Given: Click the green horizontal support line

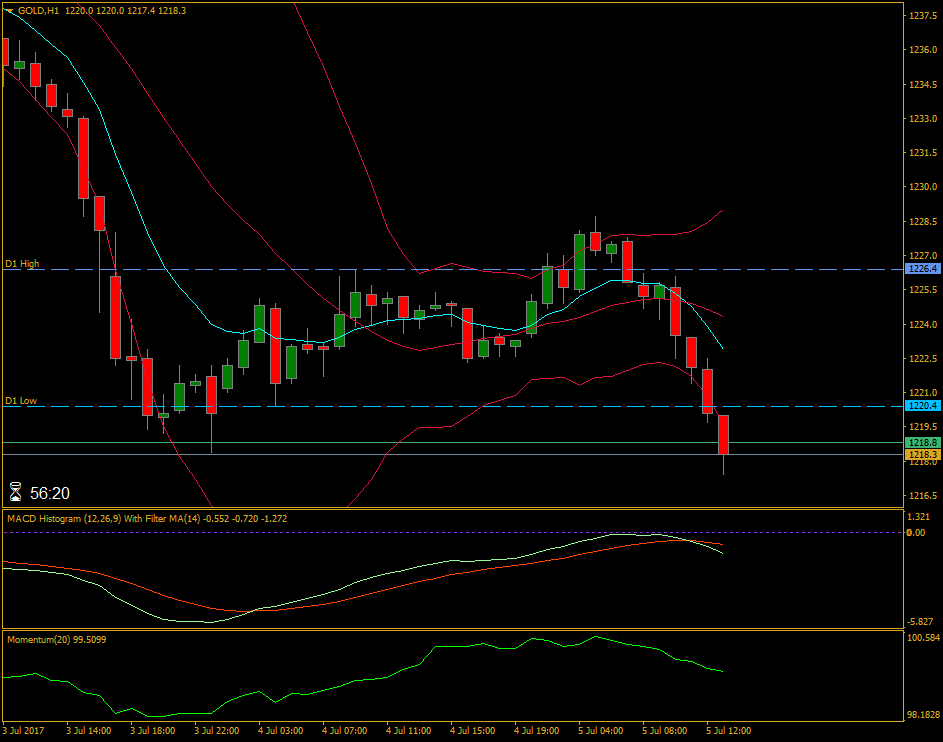Looking at the screenshot, I should (x=400, y=441).
